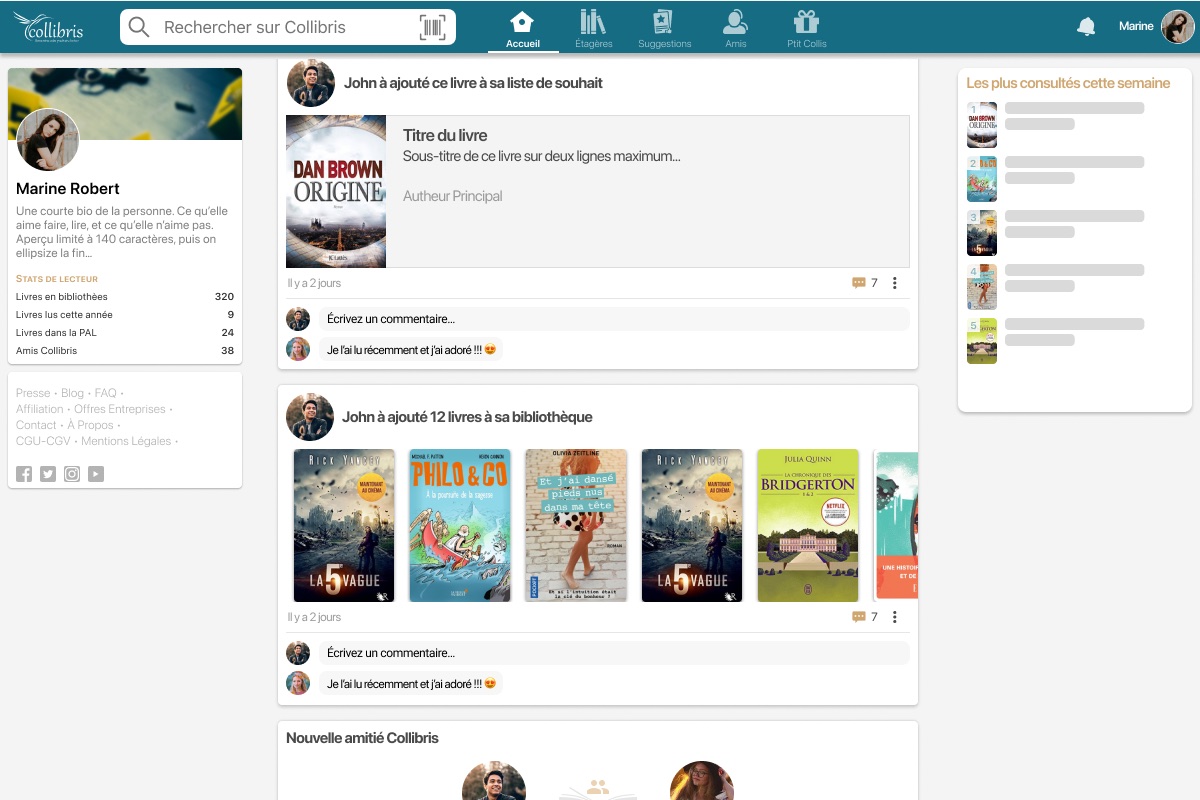
Task: Open the YouTube icon
Action: point(96,474)
